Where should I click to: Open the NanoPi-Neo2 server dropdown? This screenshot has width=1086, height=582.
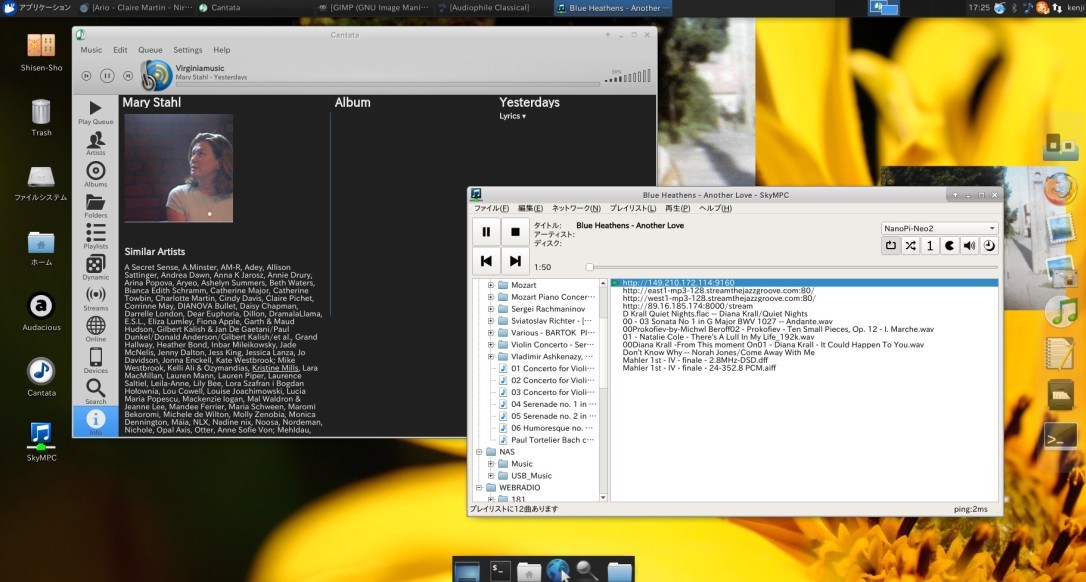coord(939,228)
